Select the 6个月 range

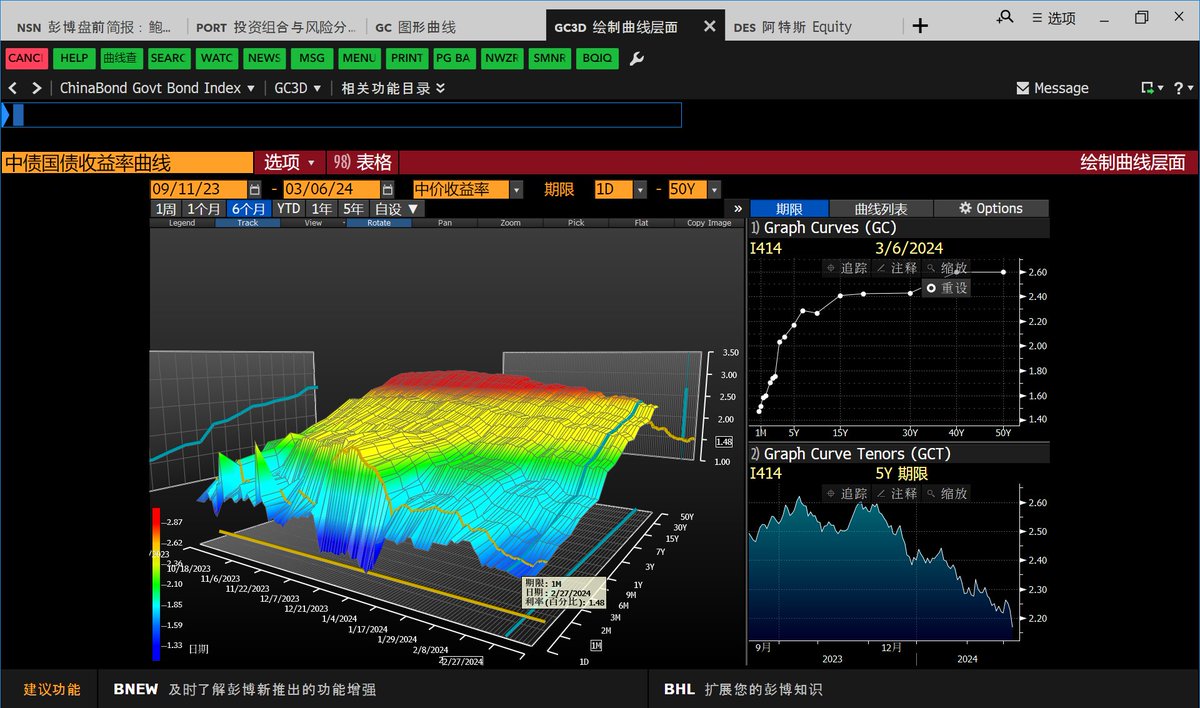tap(249, 209)
